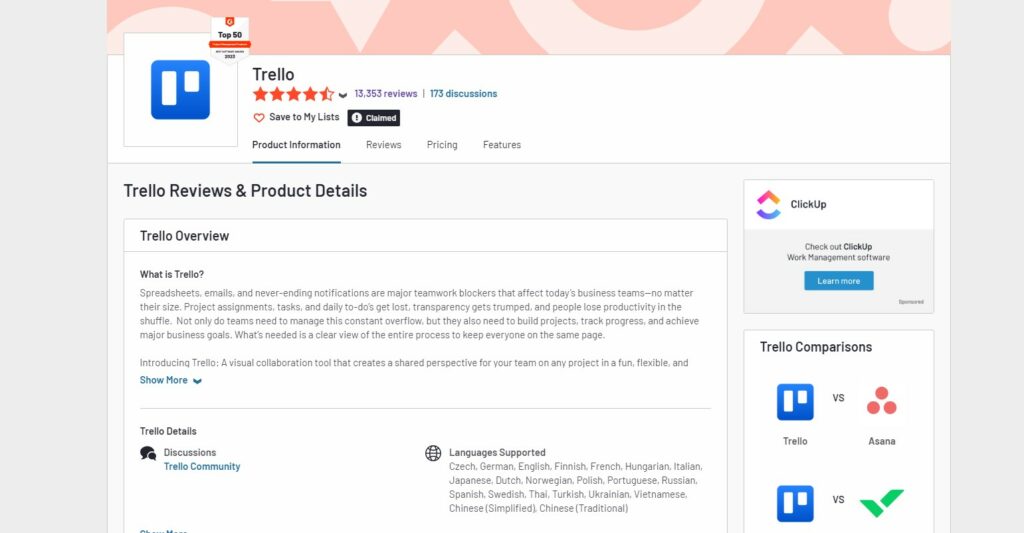Image resolution: width=1024 pixels, height=533 pixels.
Task: Open the Pricing tab
Action: pos(442,145)
